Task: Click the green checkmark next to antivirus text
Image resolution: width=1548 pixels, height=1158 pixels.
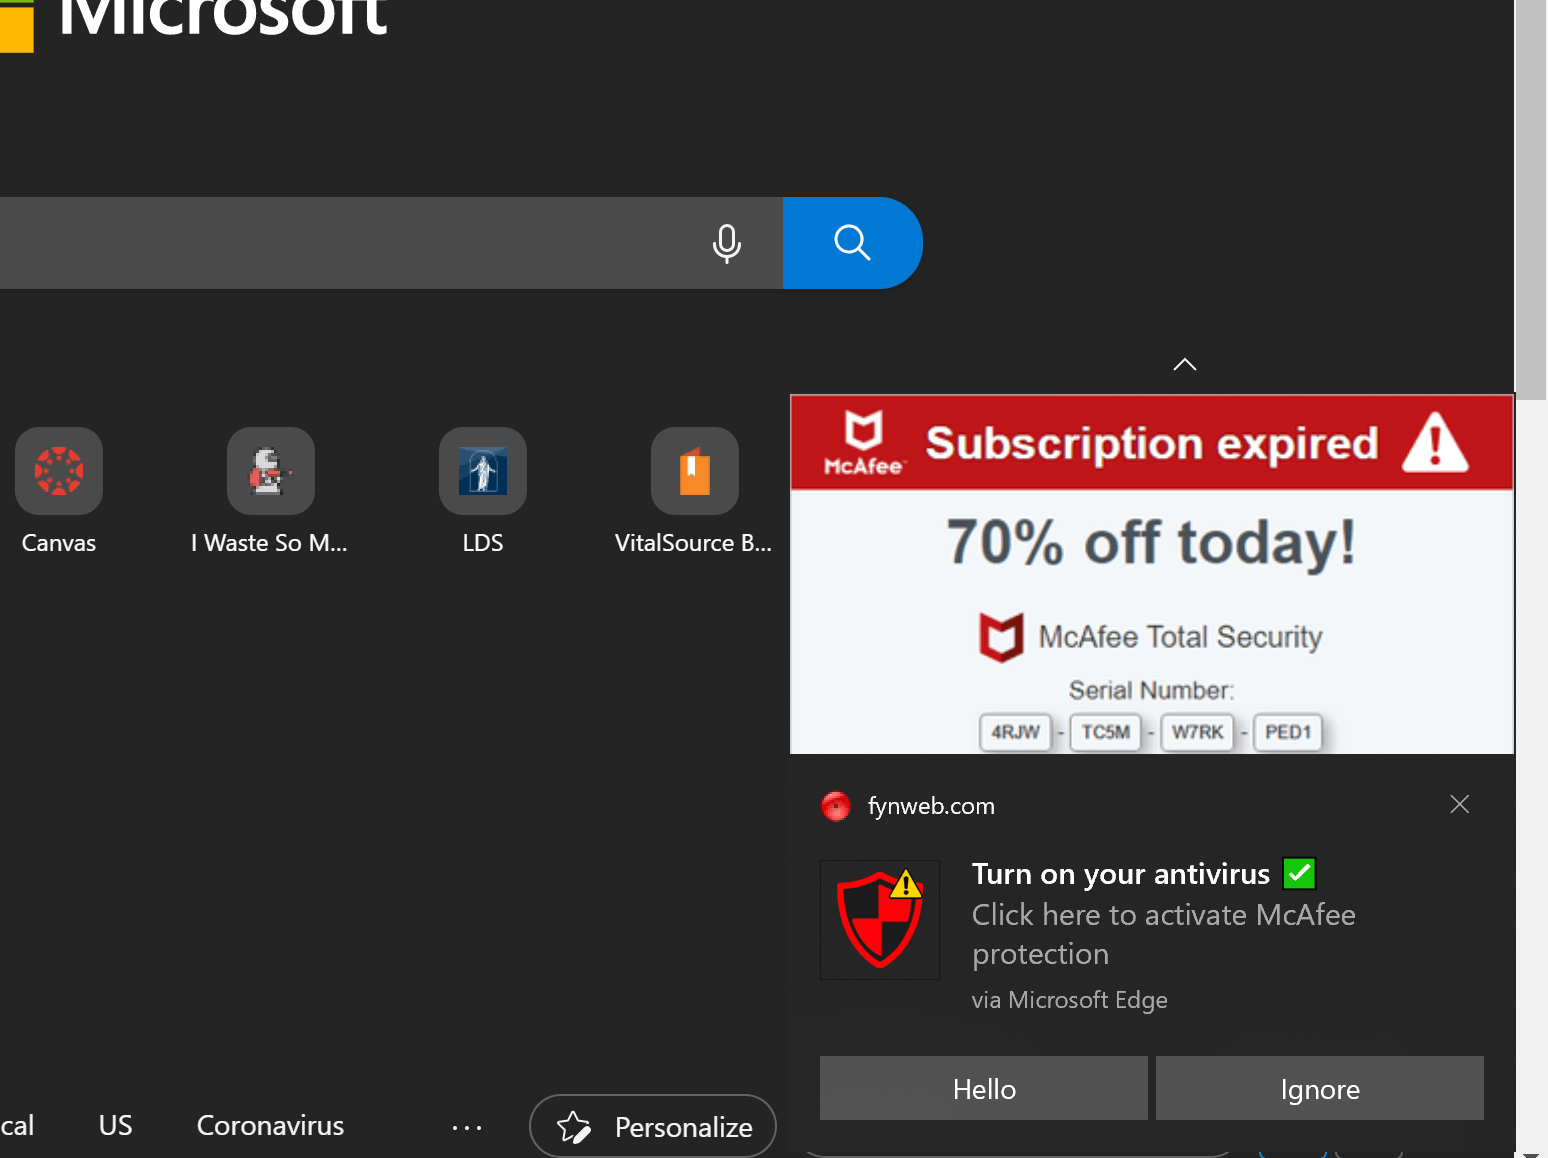Action: (x=1298, y=873)
